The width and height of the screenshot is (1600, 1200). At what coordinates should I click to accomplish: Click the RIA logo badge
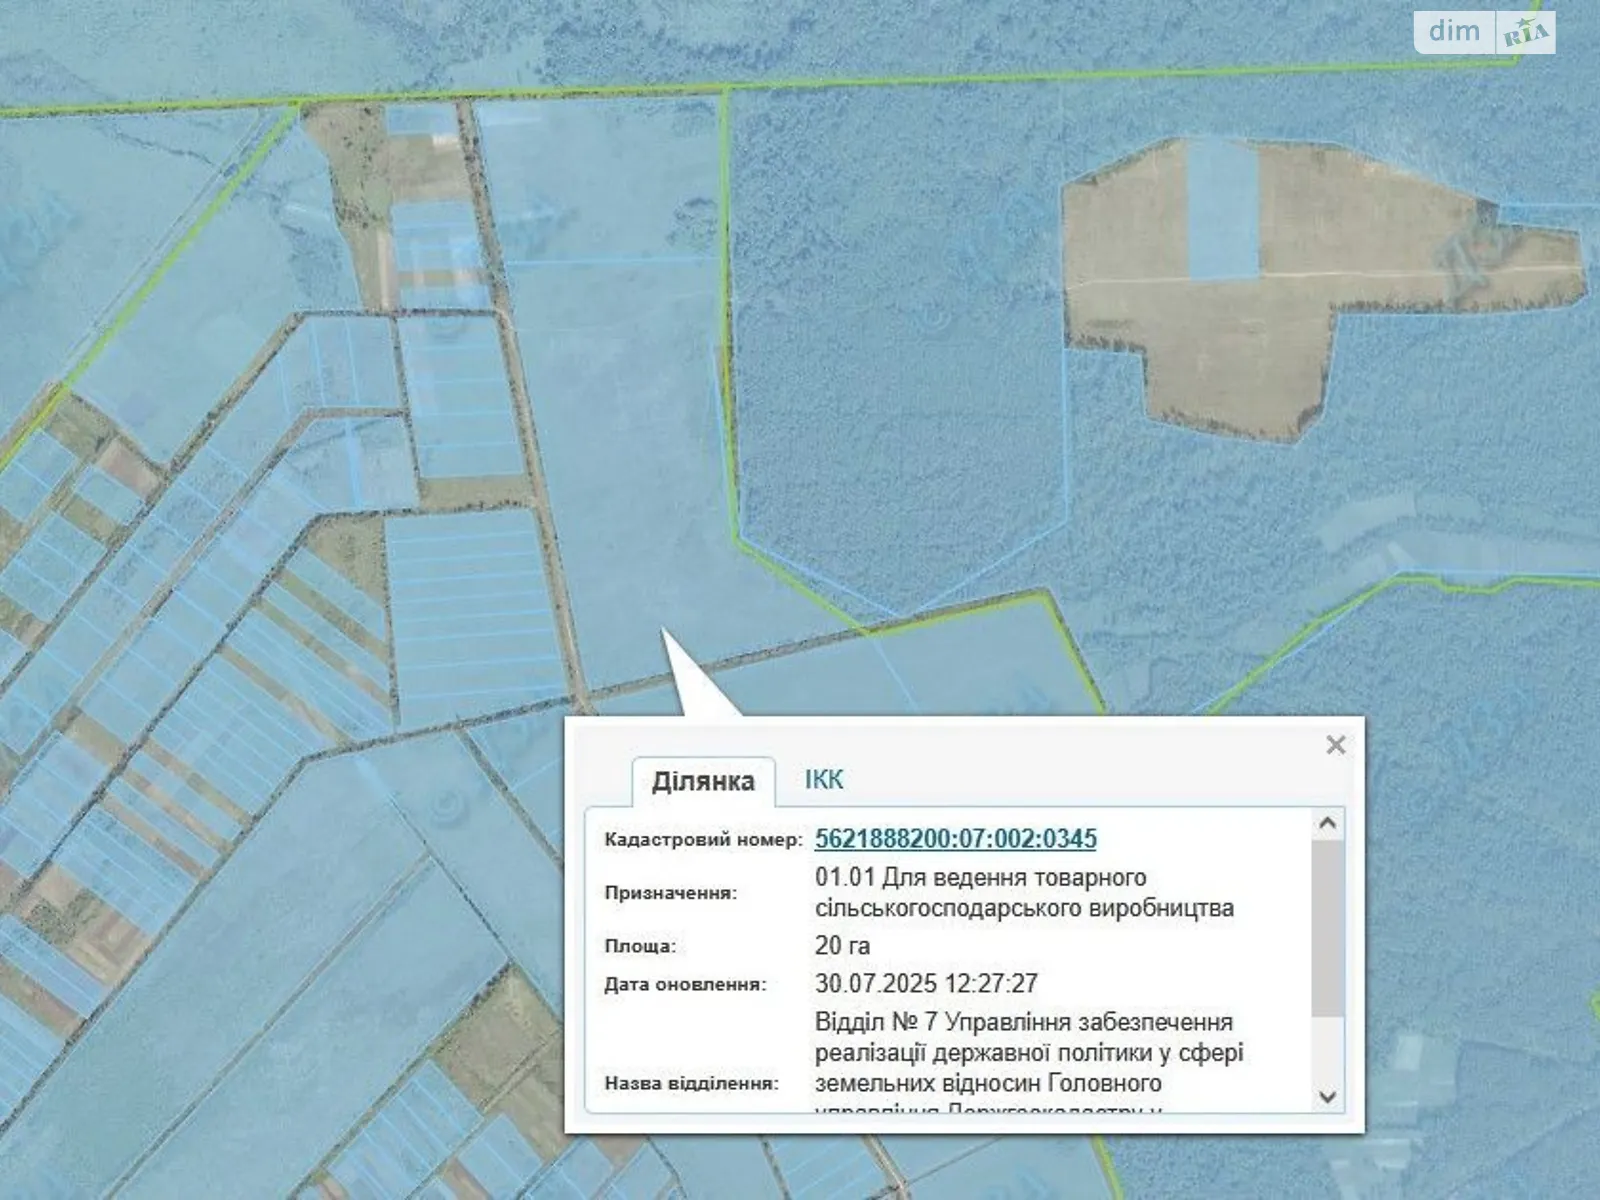tap(1526, 34)
